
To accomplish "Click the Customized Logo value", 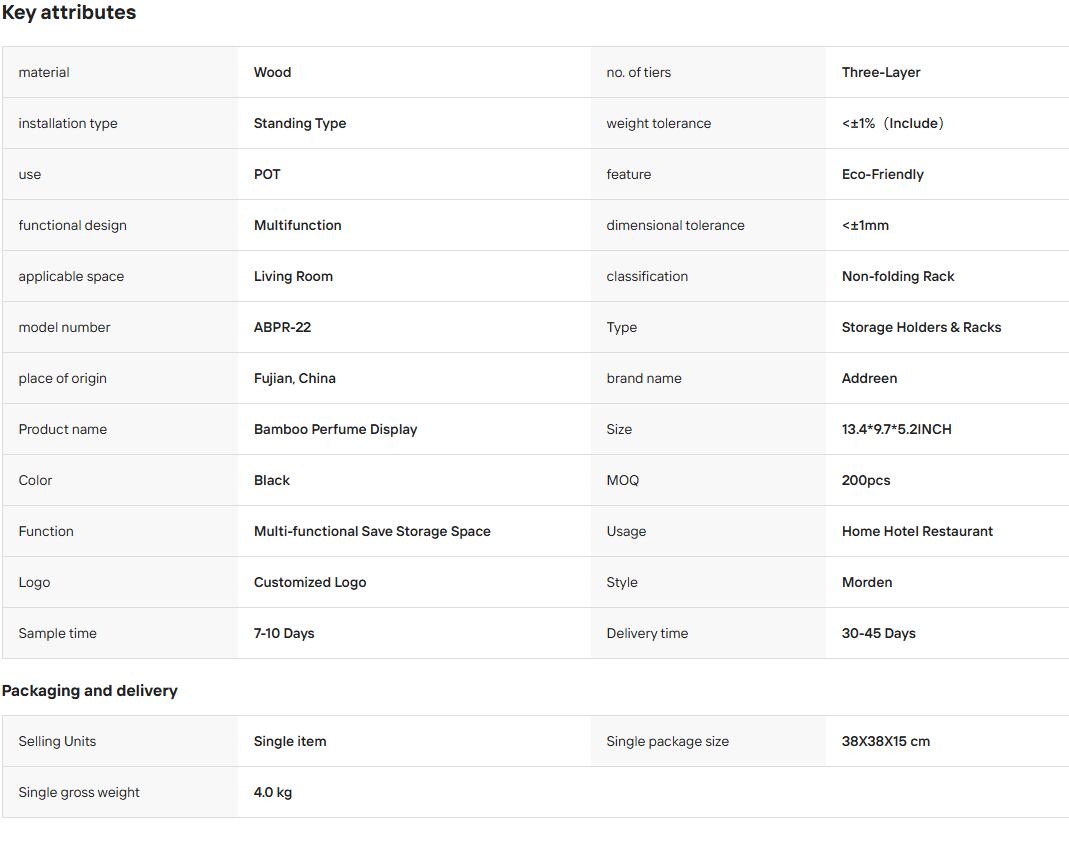I will pos(310,583).
